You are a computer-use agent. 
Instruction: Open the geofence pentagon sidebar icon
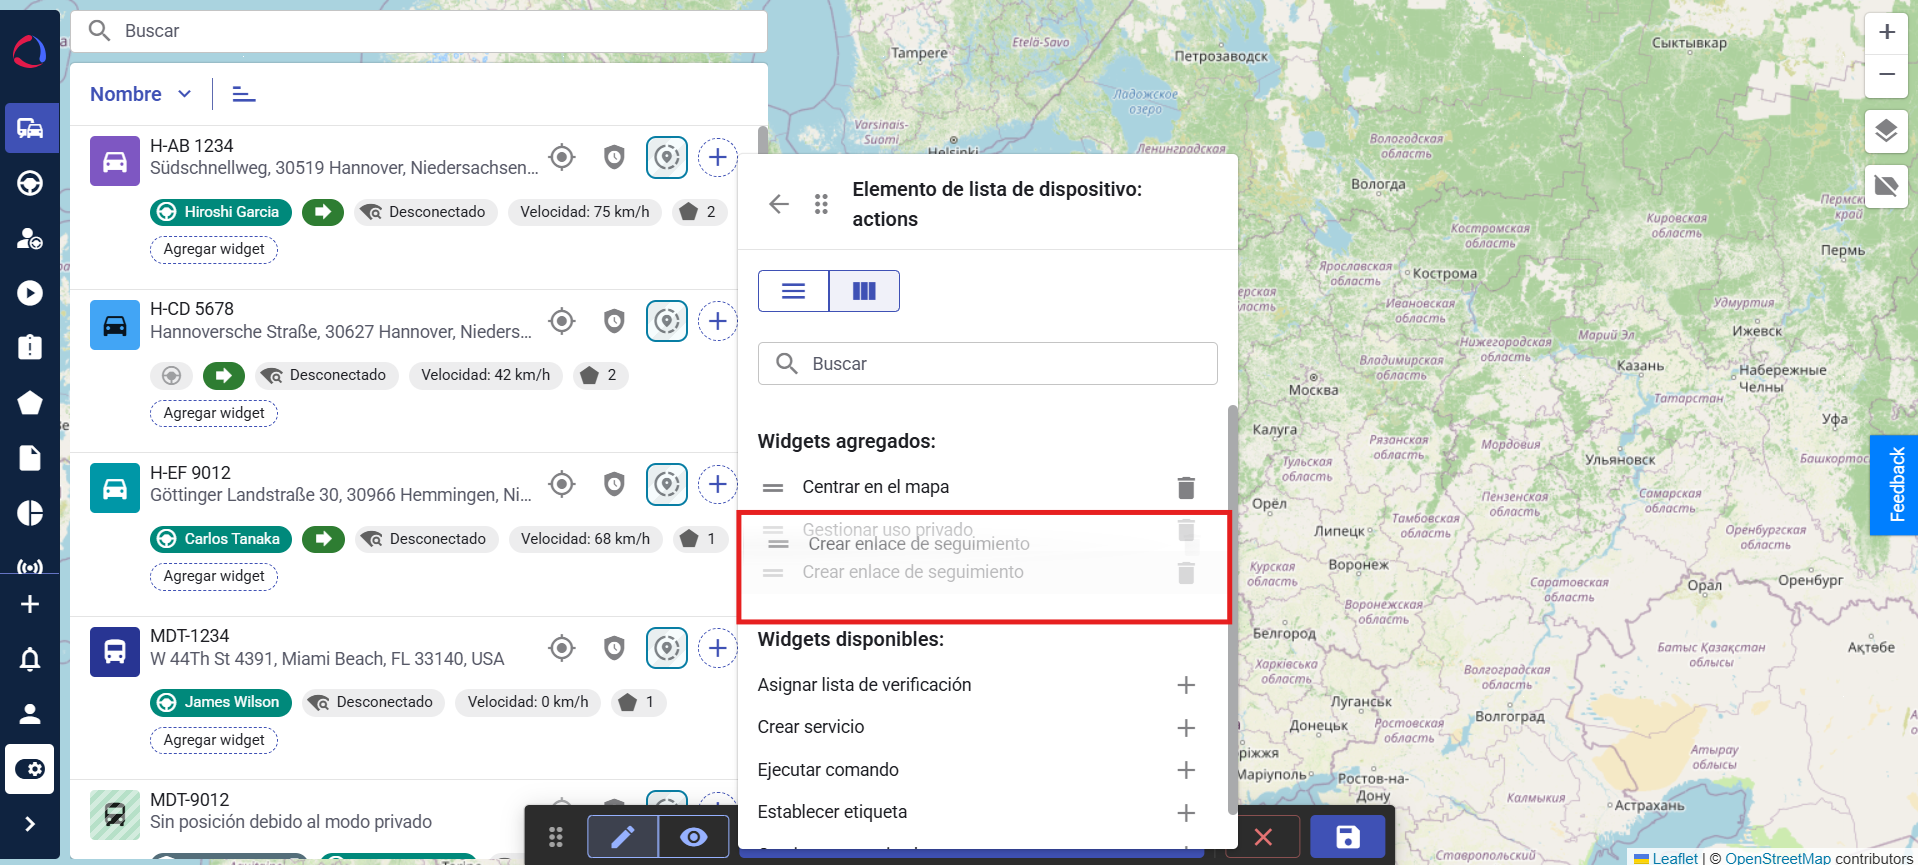pyautogui.click(x=30, y=402)
